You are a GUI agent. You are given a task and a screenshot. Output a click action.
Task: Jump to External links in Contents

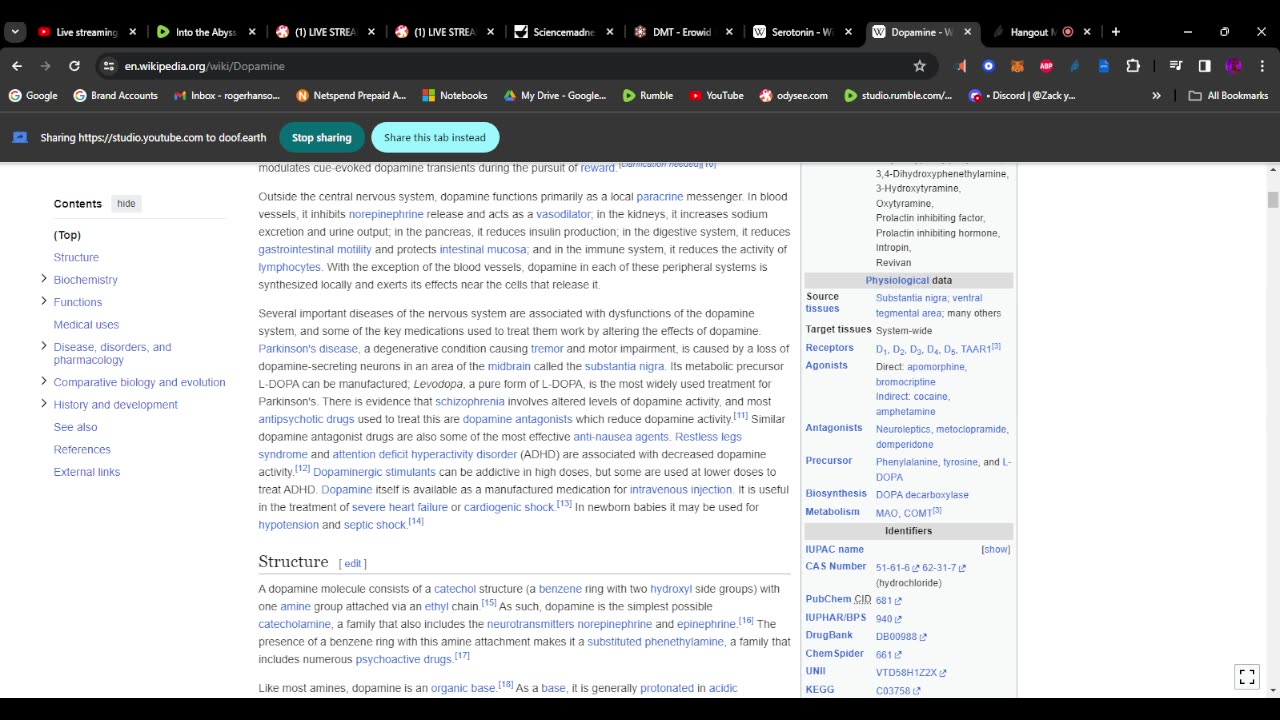point(87,472)
